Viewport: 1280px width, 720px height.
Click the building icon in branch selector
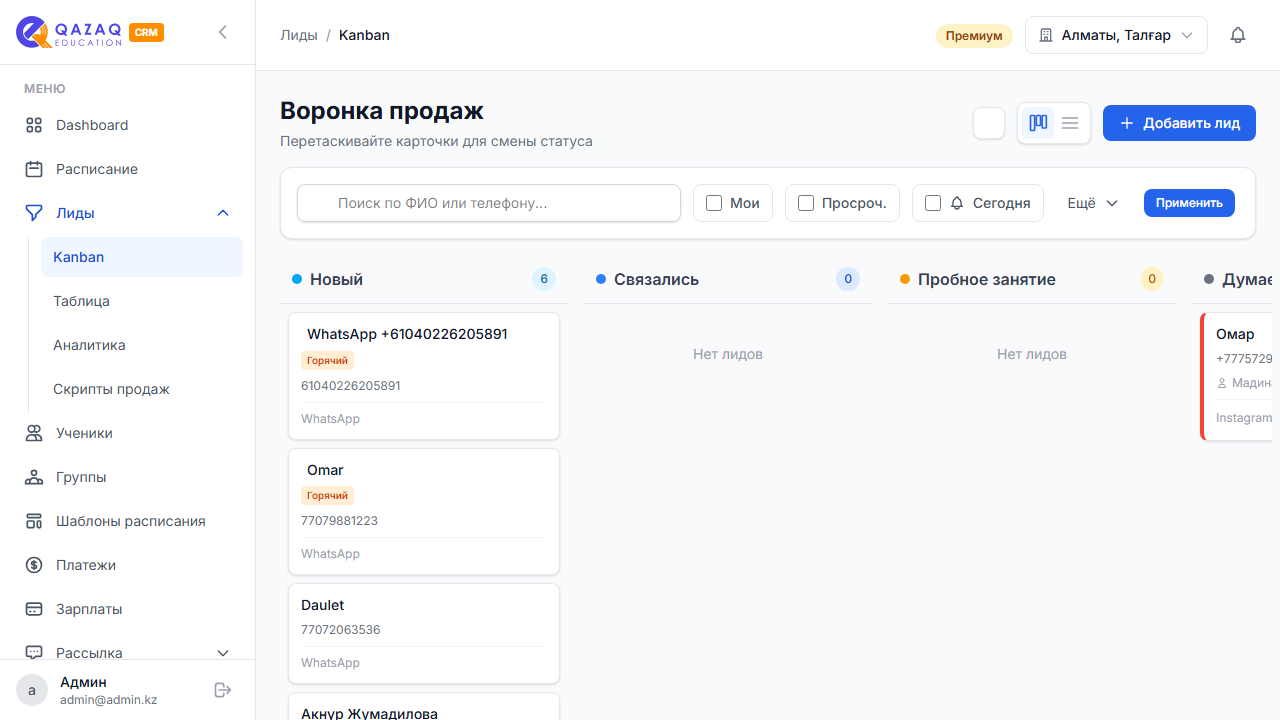[x=1046, y=35]
